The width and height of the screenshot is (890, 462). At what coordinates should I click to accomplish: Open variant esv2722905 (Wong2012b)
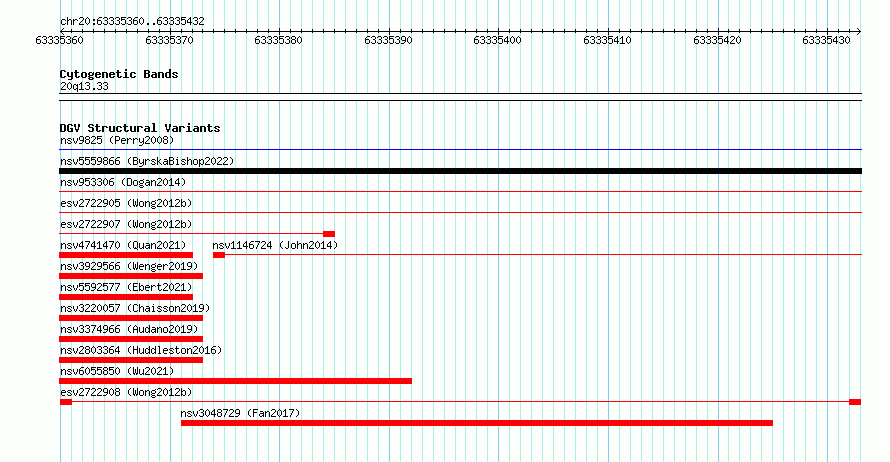tap(126, 203)
